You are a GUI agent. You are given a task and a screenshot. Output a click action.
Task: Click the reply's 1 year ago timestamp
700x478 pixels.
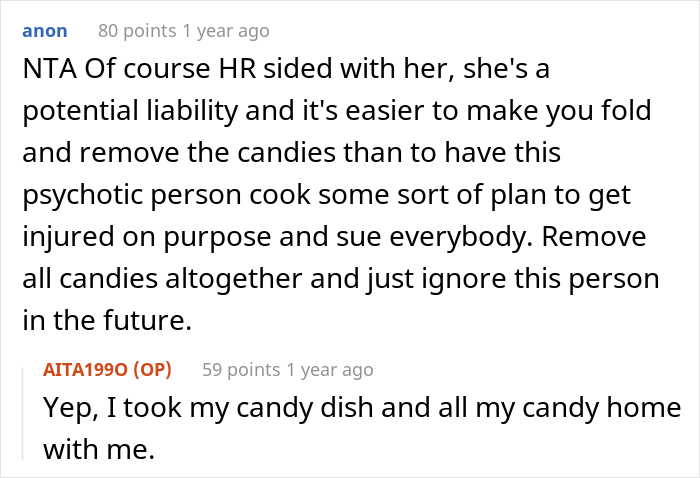pos(328,370)
